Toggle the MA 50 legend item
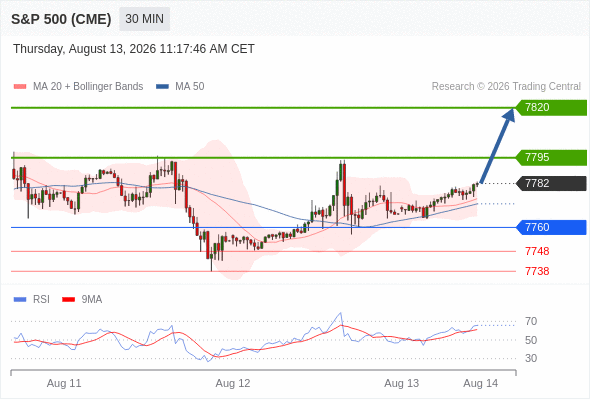This screenshot has height=400, width=590. [x=180, y=87]
